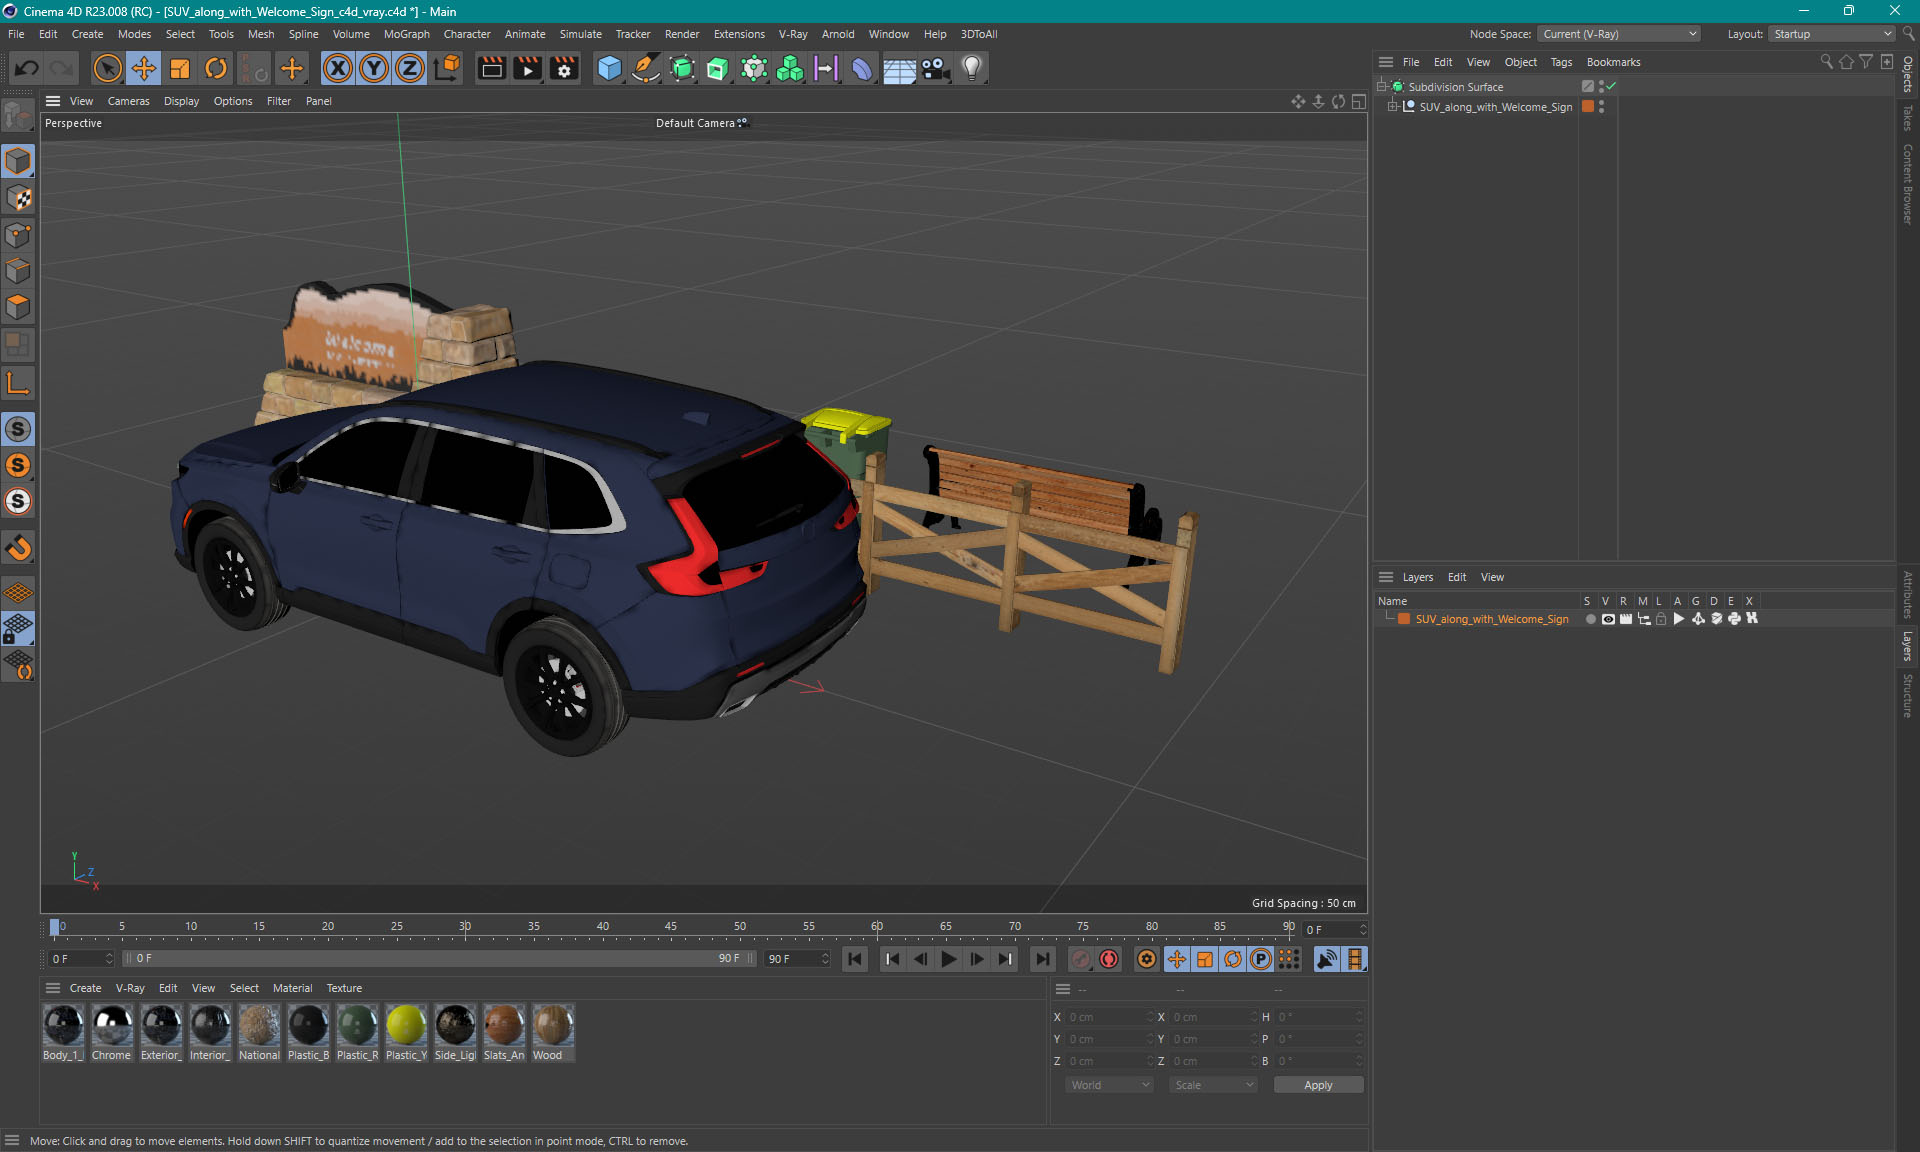This screenshot has height=1152, width=1920.
Task: Click Record Active Objects button
Action: tap(1080, 959)
